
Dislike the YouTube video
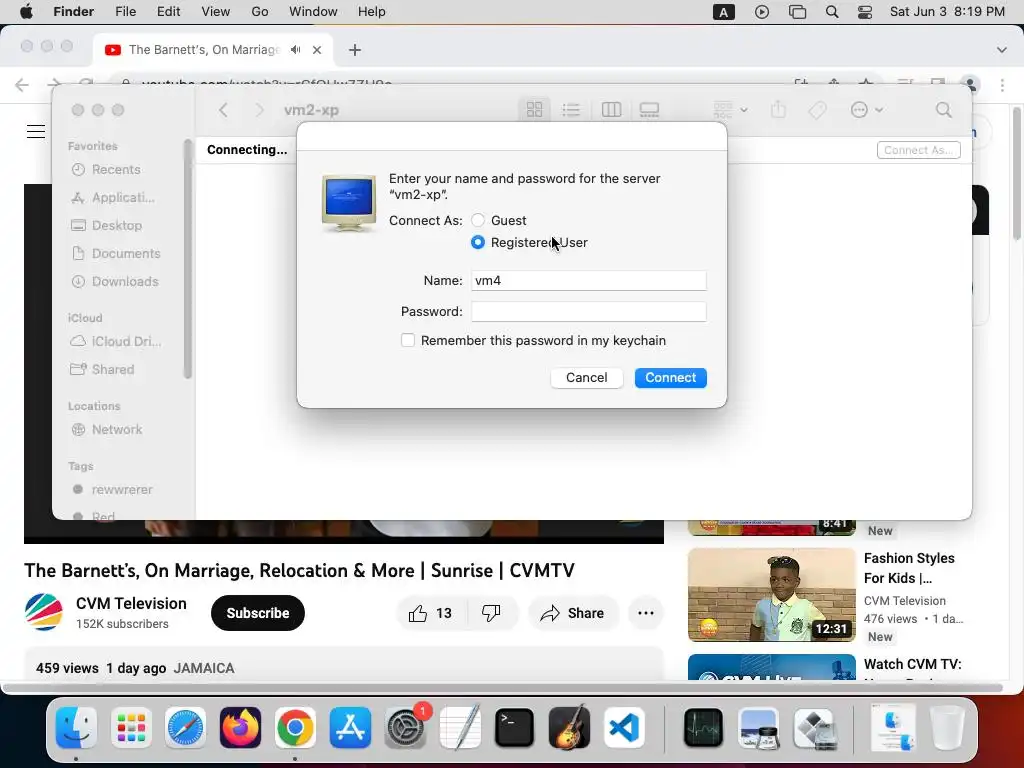pyautogui.click(x=491, y=613)
